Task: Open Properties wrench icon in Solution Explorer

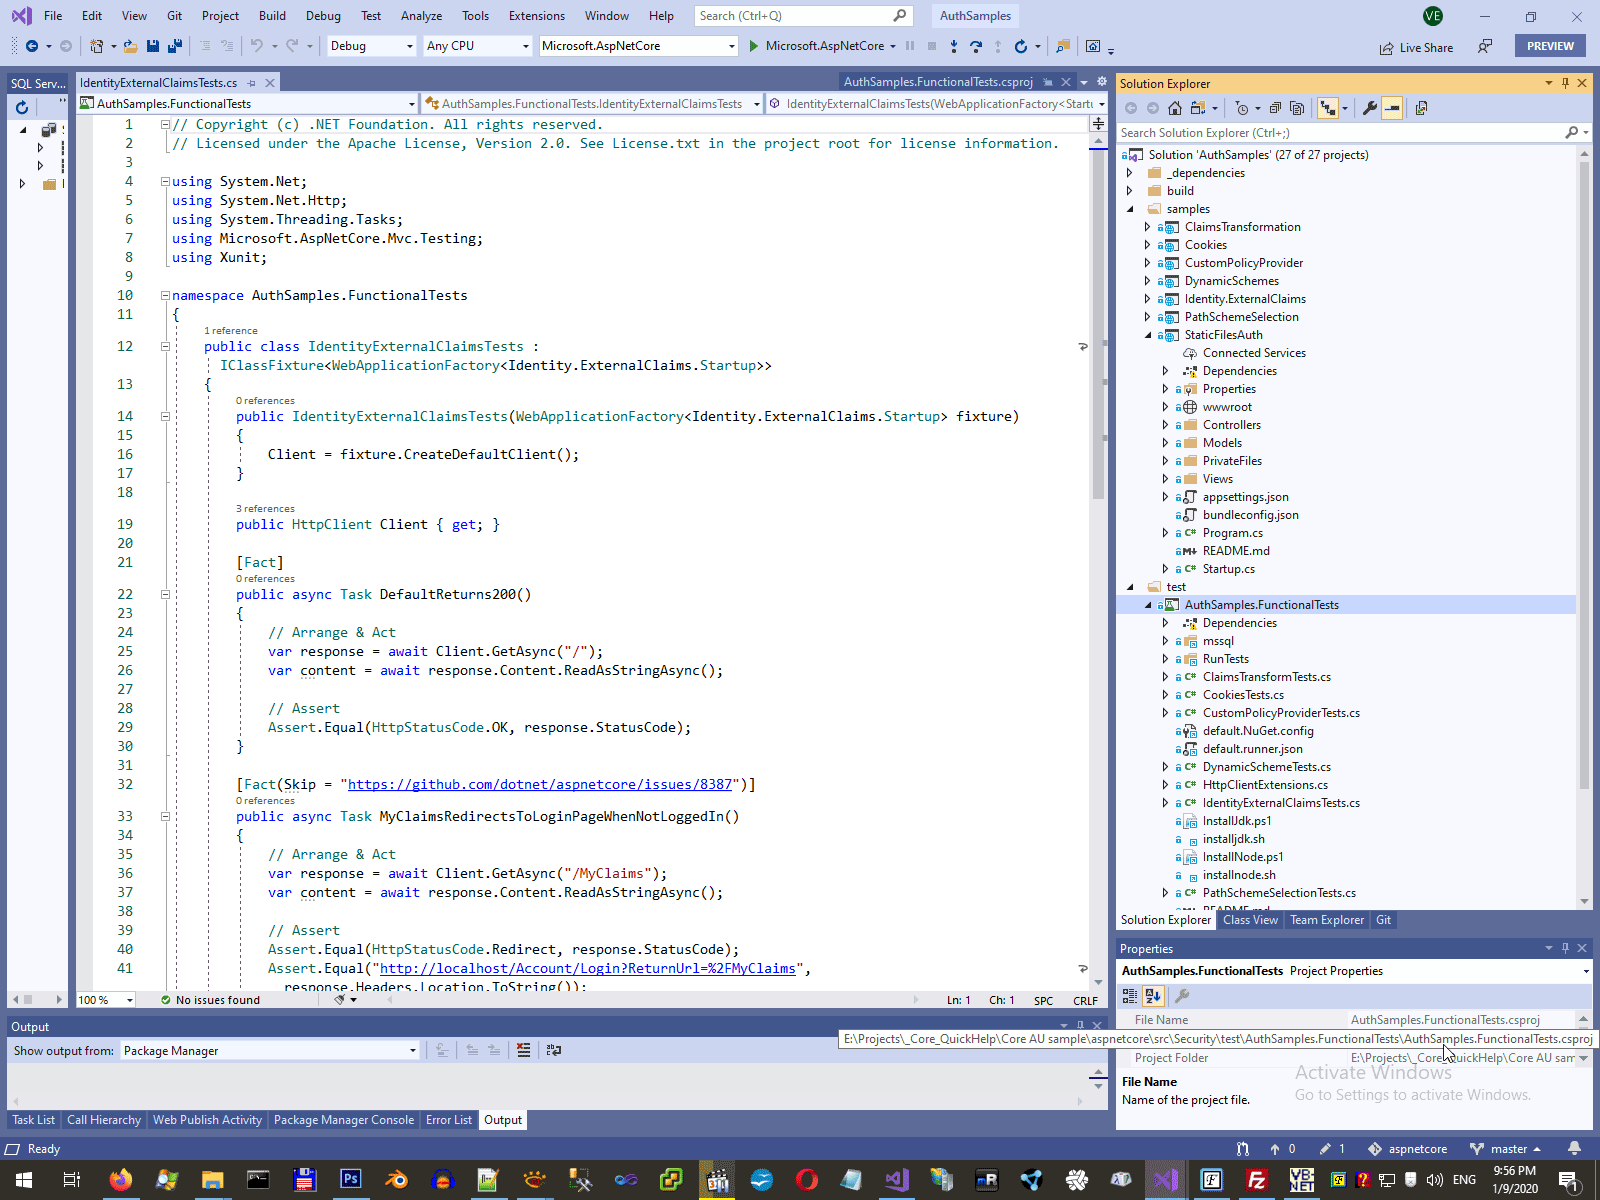Action: [x=1370, y=108]
